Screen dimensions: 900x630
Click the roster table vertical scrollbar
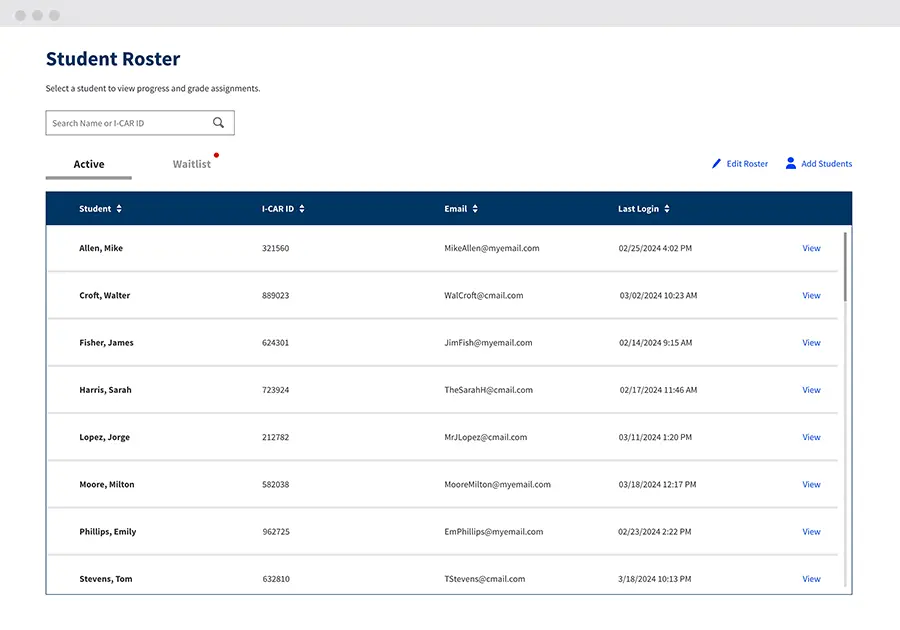(845, 266)
